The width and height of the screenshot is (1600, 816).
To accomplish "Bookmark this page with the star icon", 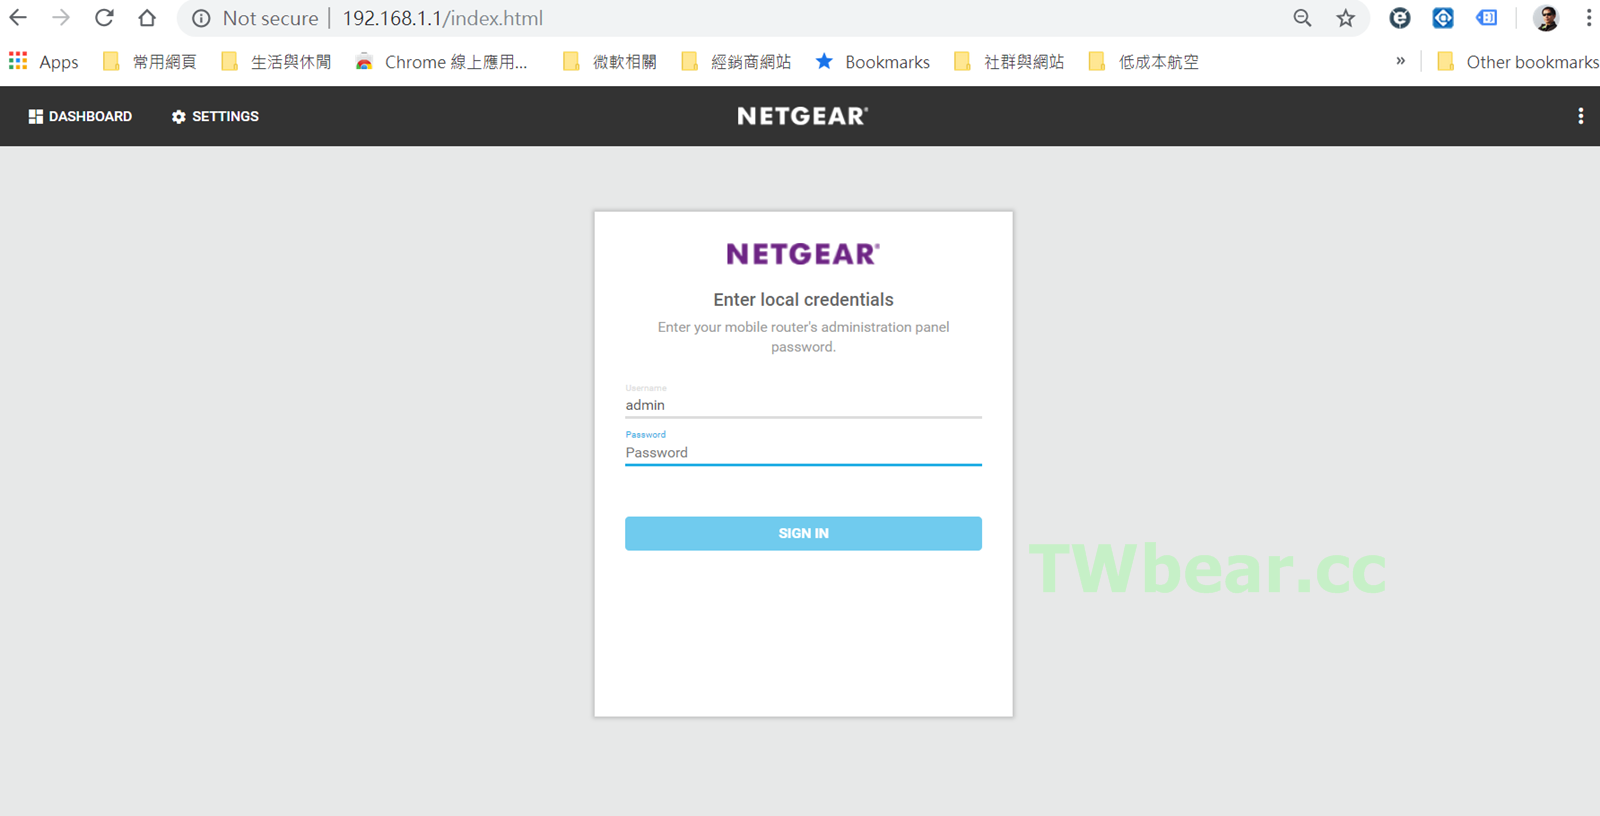I will 1346,18.
